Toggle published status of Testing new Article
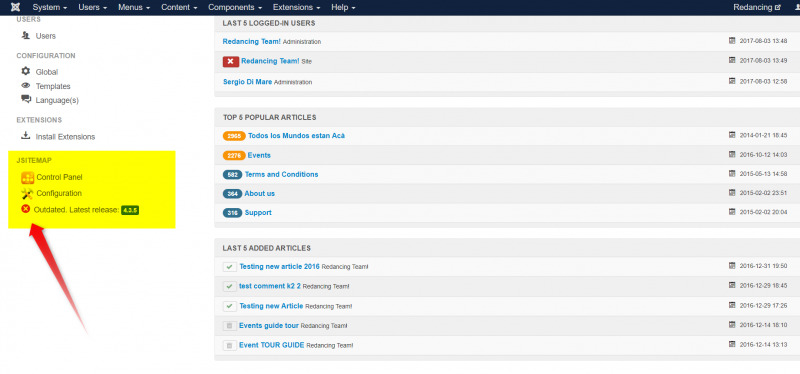The width and height of the screenshot is (800, 374). tap(230, 306)
